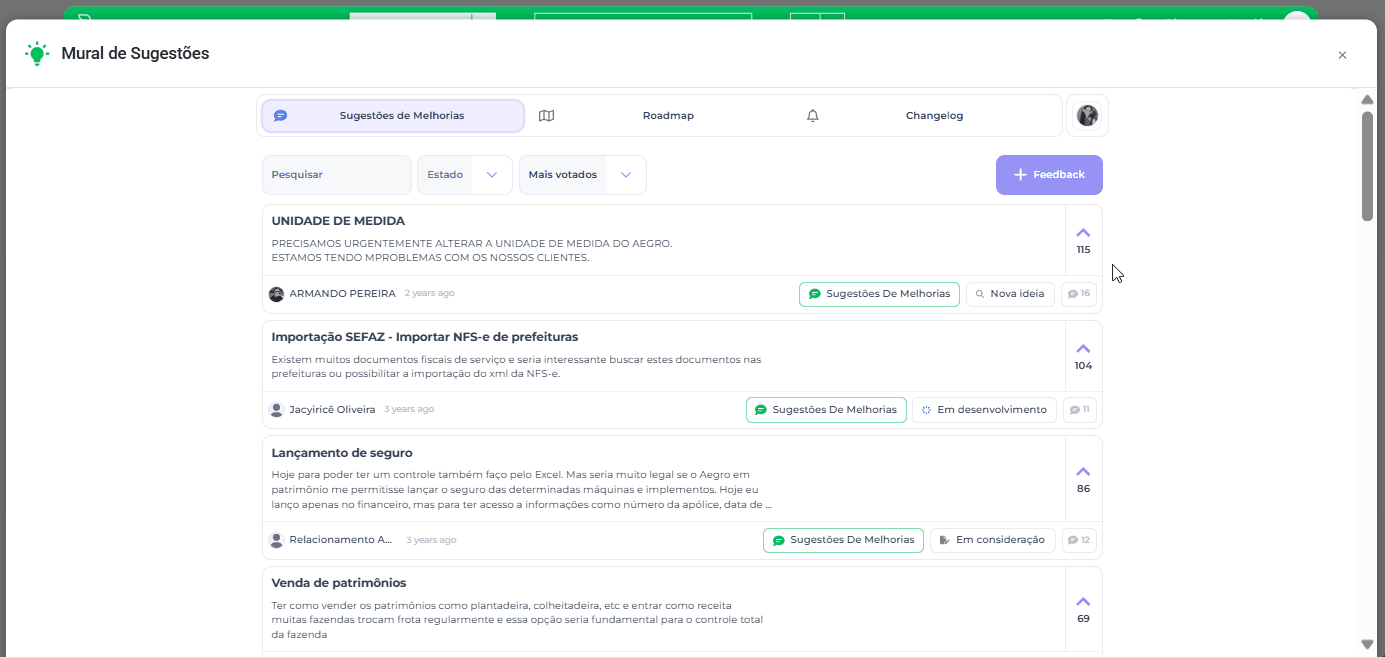The width and height of the screenshot is (1385, 658).
Task: Open the Estado filter dropdown
Action: (x=464, y=174)
